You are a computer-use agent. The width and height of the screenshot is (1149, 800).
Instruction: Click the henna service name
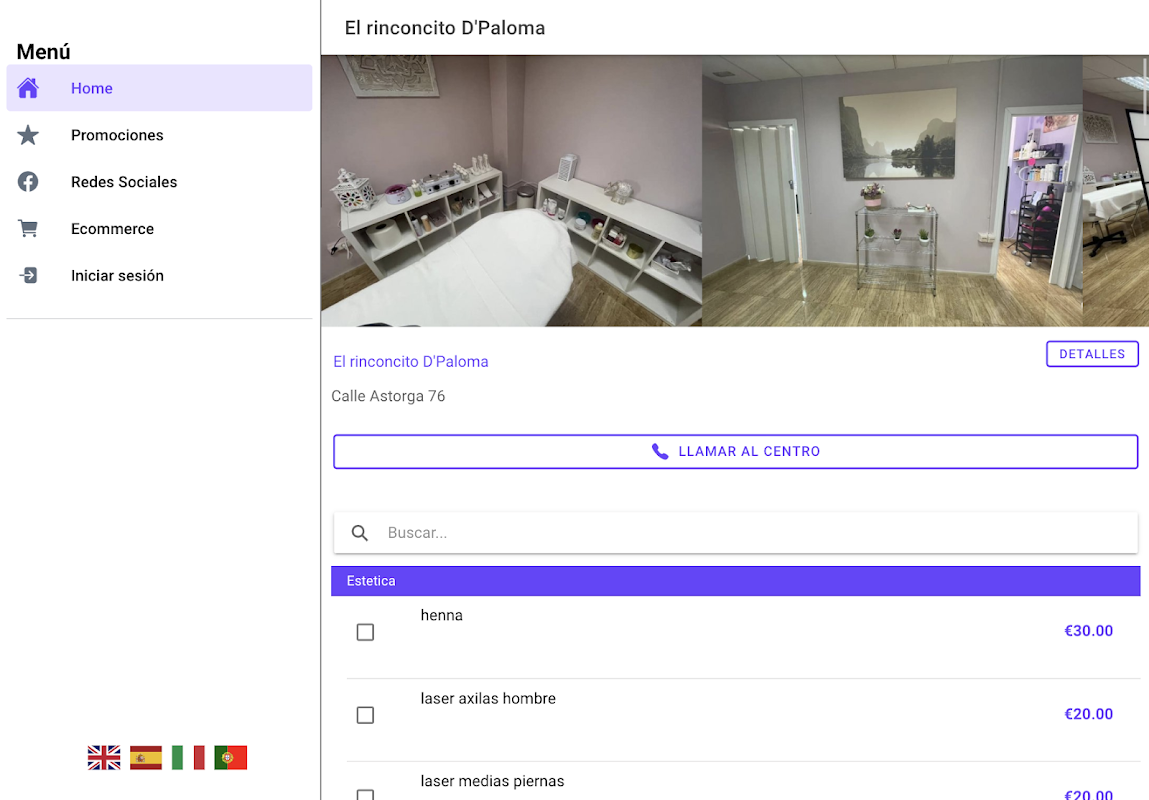(441, 615)
